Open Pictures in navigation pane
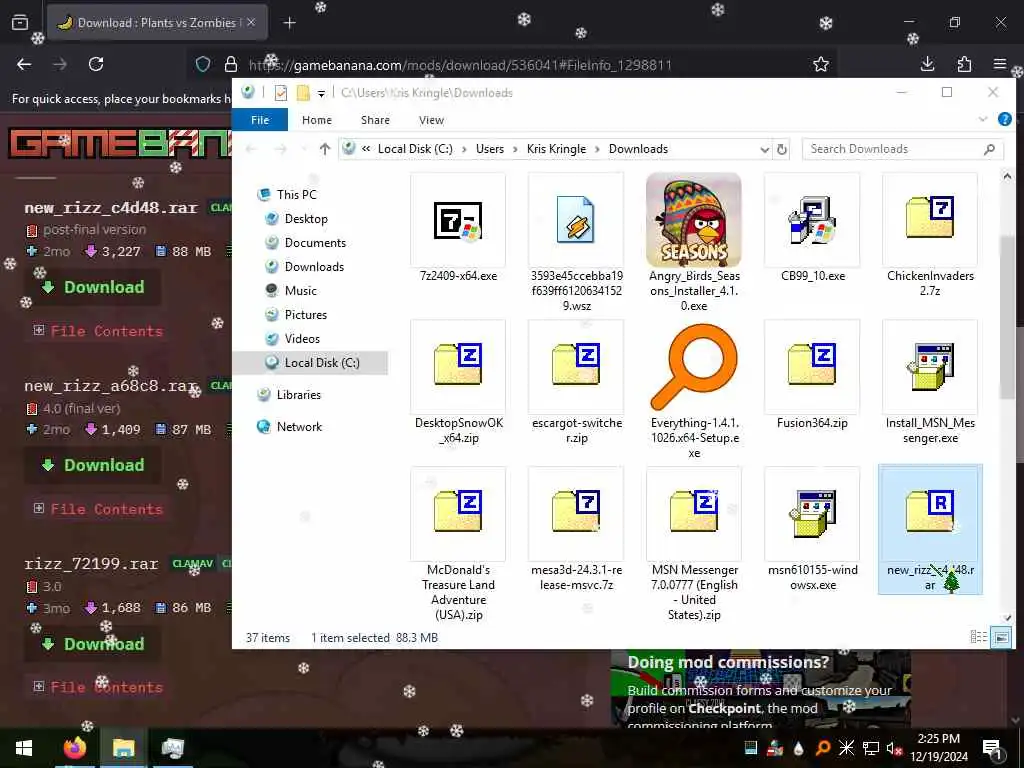 (x=306, y=315)
